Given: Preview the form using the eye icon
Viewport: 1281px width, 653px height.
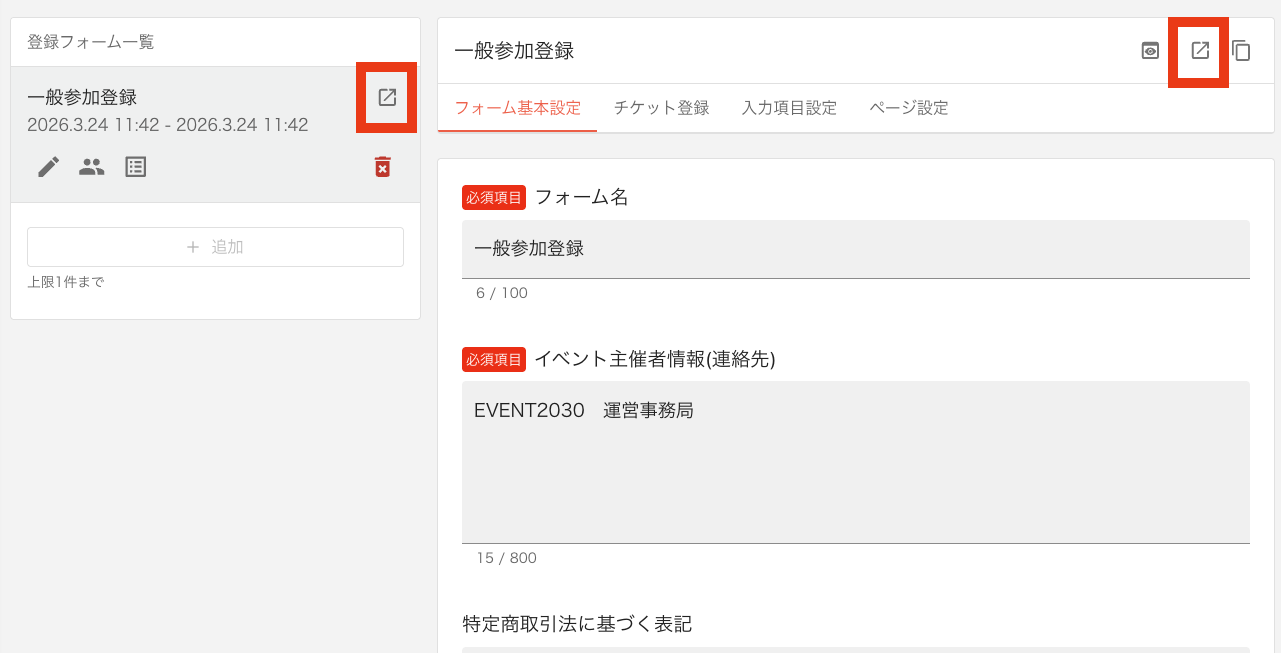Looking at the screenshot, I should click(x=1149, y=50).
